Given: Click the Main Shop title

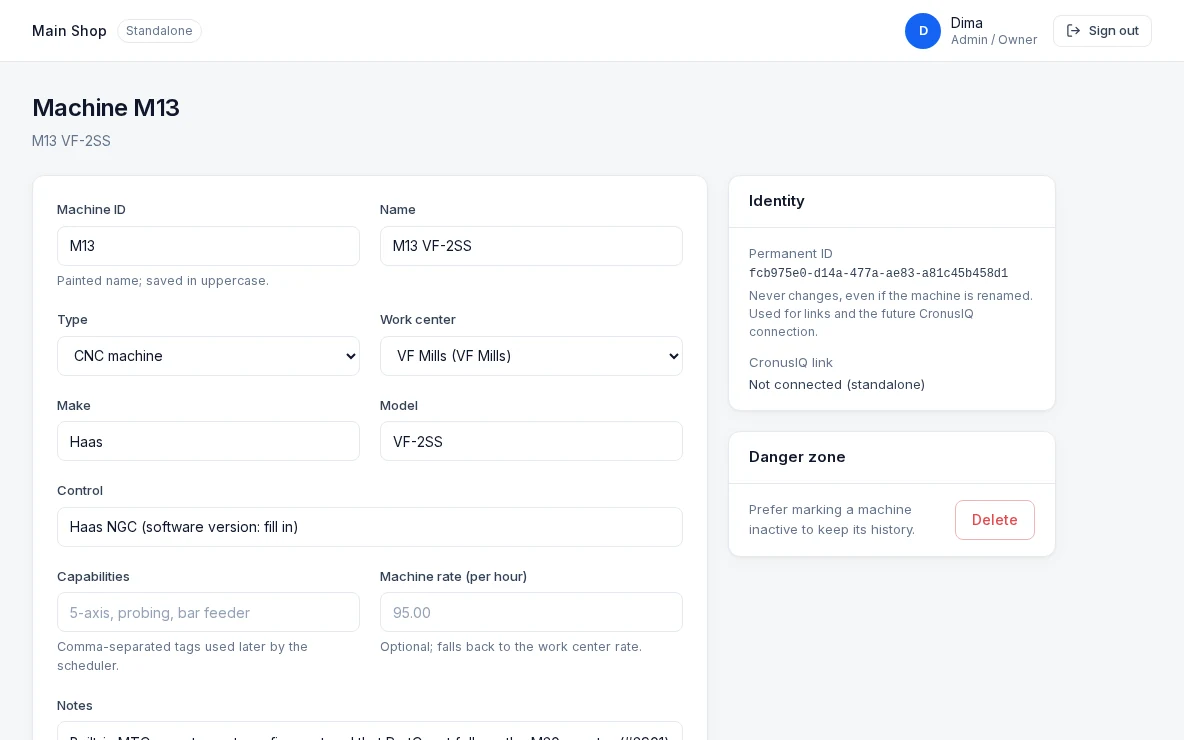Looking at the screenshot, I should click(x=69, y=31).
